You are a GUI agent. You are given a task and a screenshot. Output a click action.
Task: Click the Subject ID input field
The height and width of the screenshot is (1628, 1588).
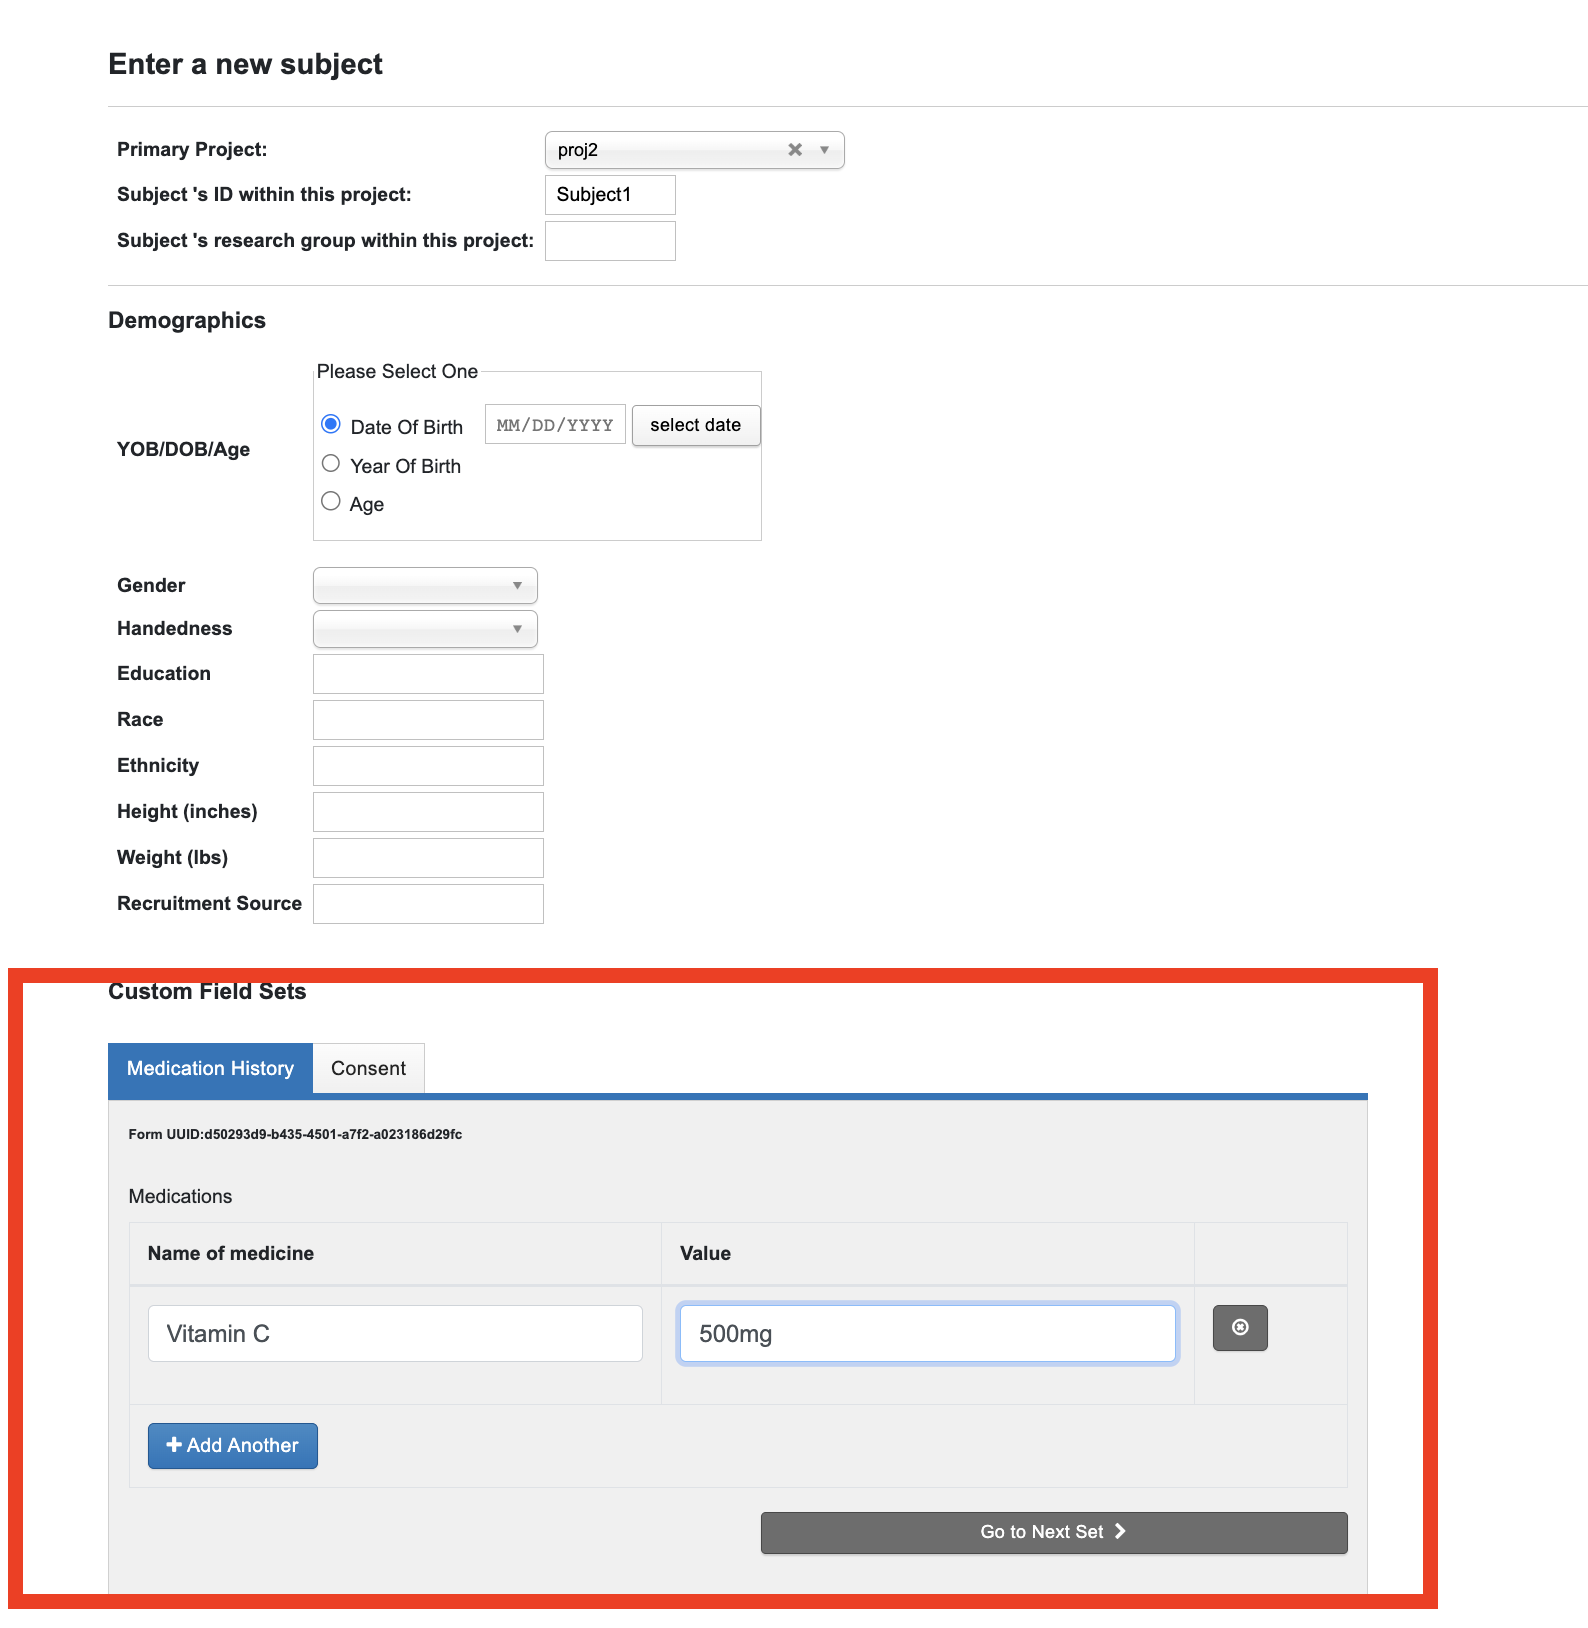pyautogui.click(x=609, y=195)
